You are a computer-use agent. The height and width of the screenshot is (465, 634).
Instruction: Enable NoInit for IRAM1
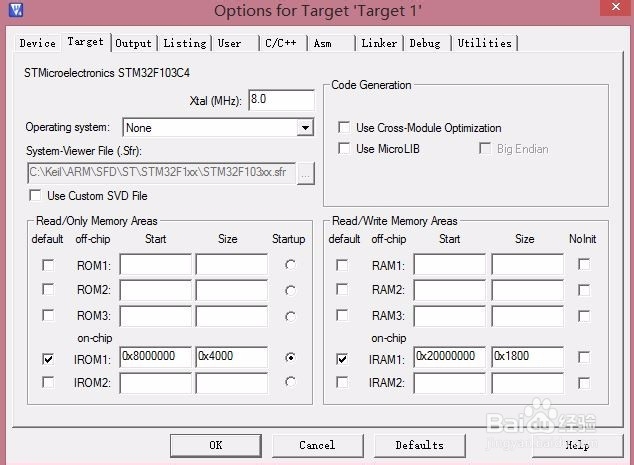click(584, 357)
